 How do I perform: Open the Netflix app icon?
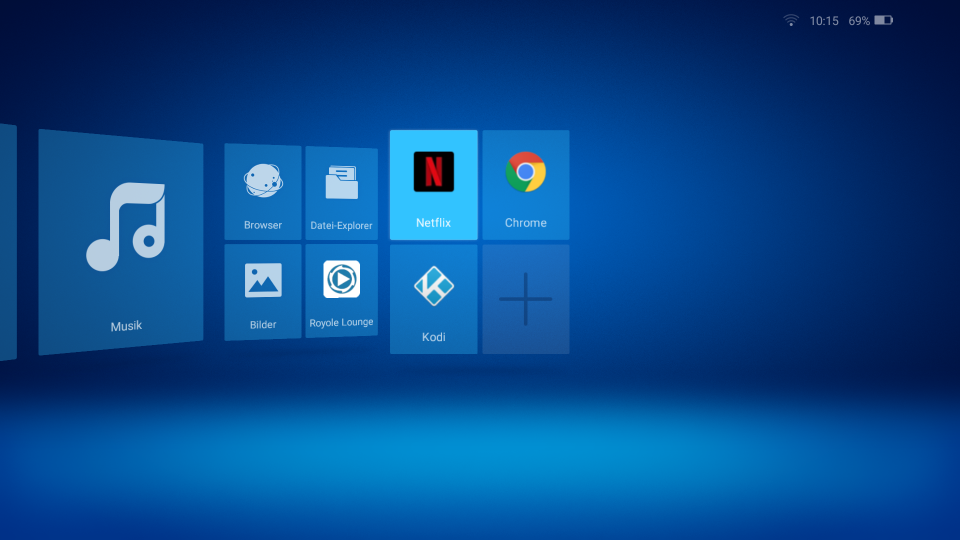click(433, 172)
